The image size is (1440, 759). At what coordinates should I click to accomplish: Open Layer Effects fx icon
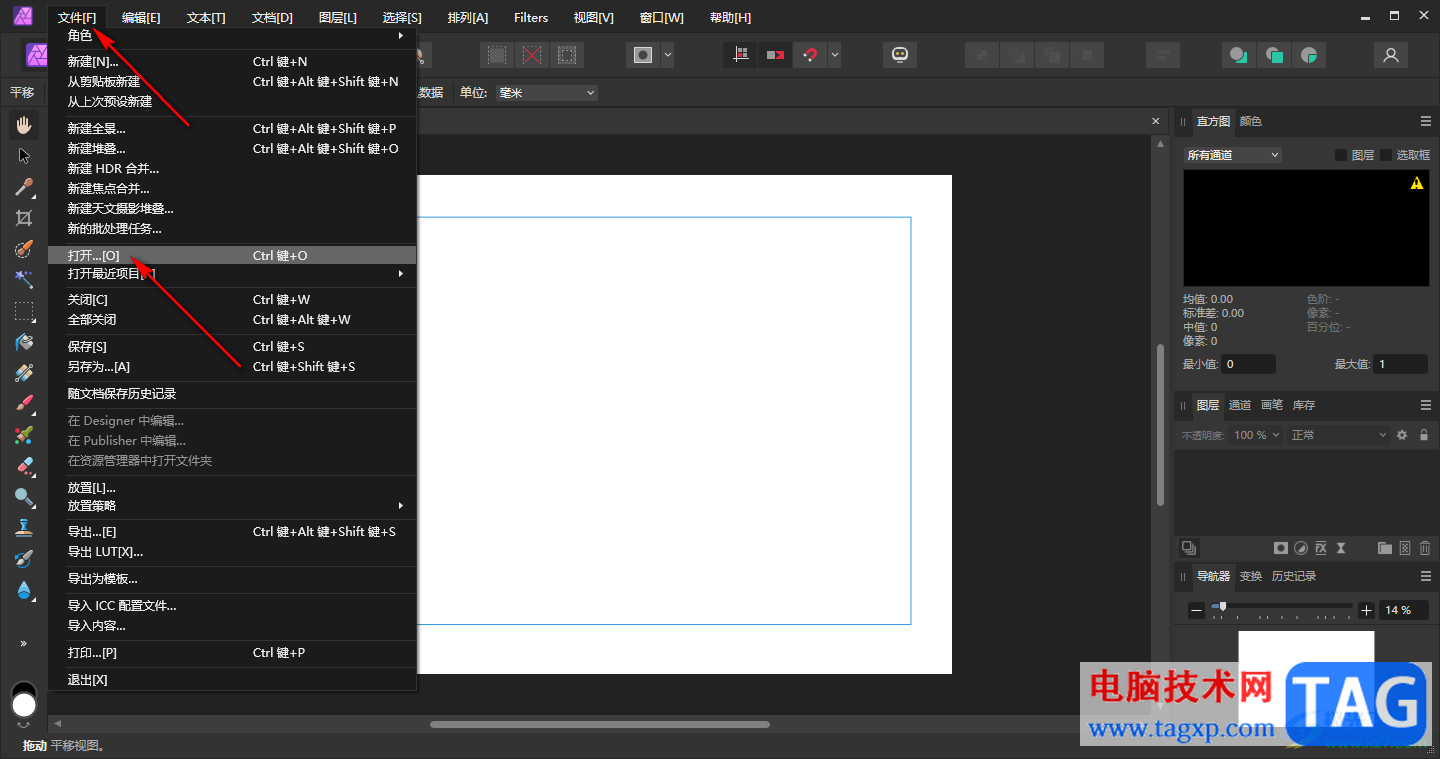tap(1321, 548)
